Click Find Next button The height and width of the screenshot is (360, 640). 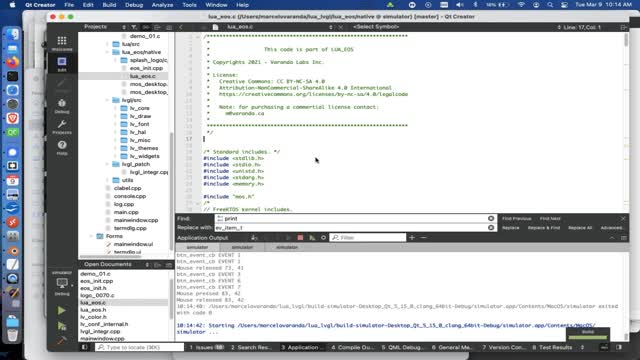550,219
